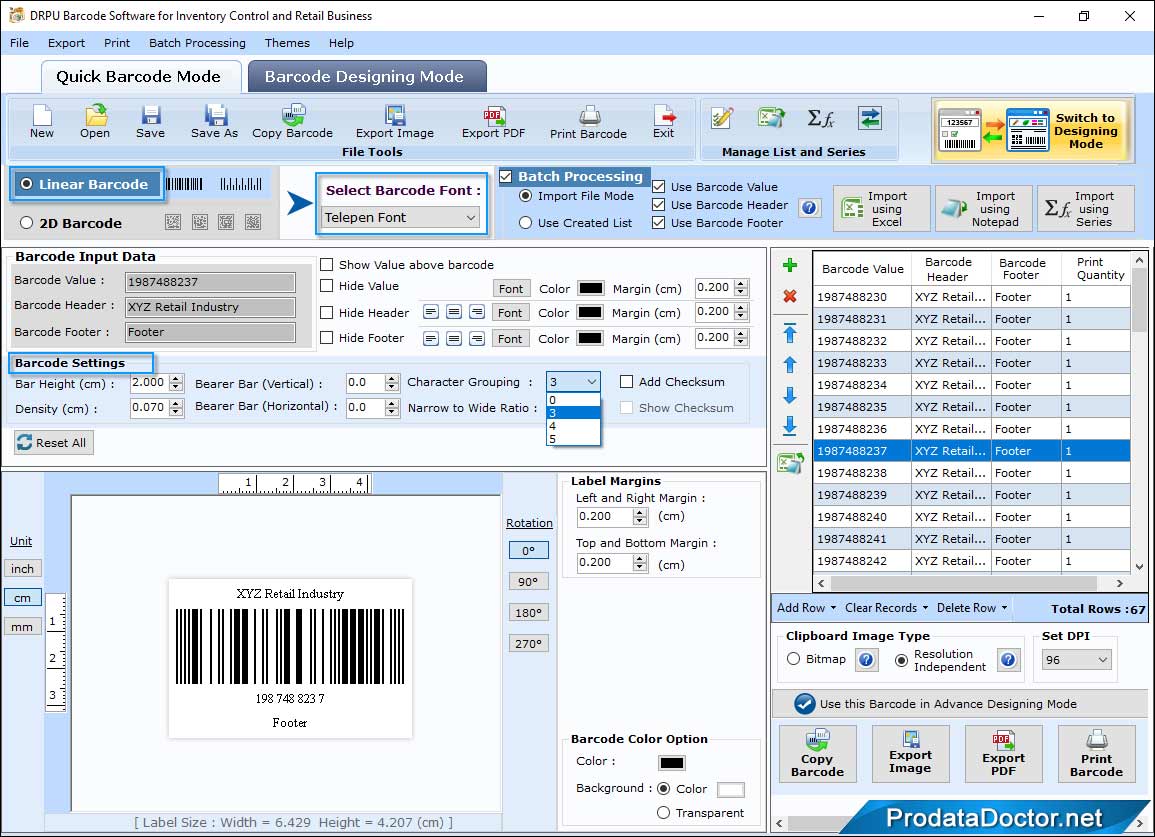Click the Save As icon
The image size is (1155, 837).
click(214, 121)
